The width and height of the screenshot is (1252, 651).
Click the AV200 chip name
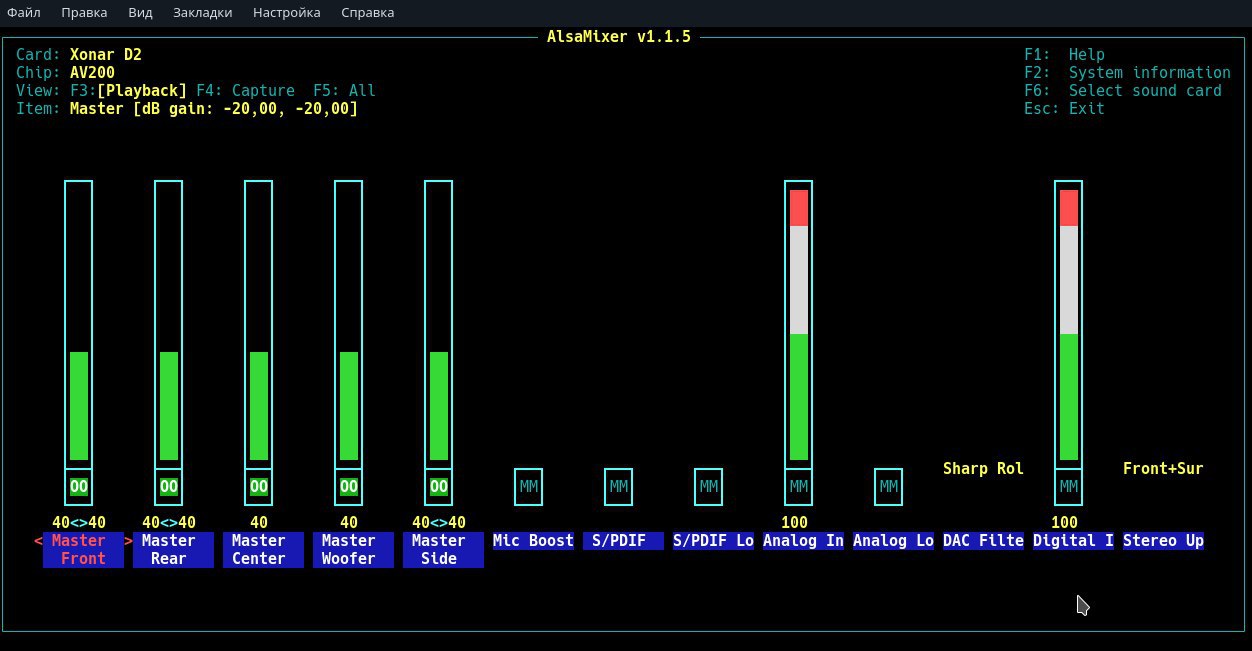pos(92,73)
